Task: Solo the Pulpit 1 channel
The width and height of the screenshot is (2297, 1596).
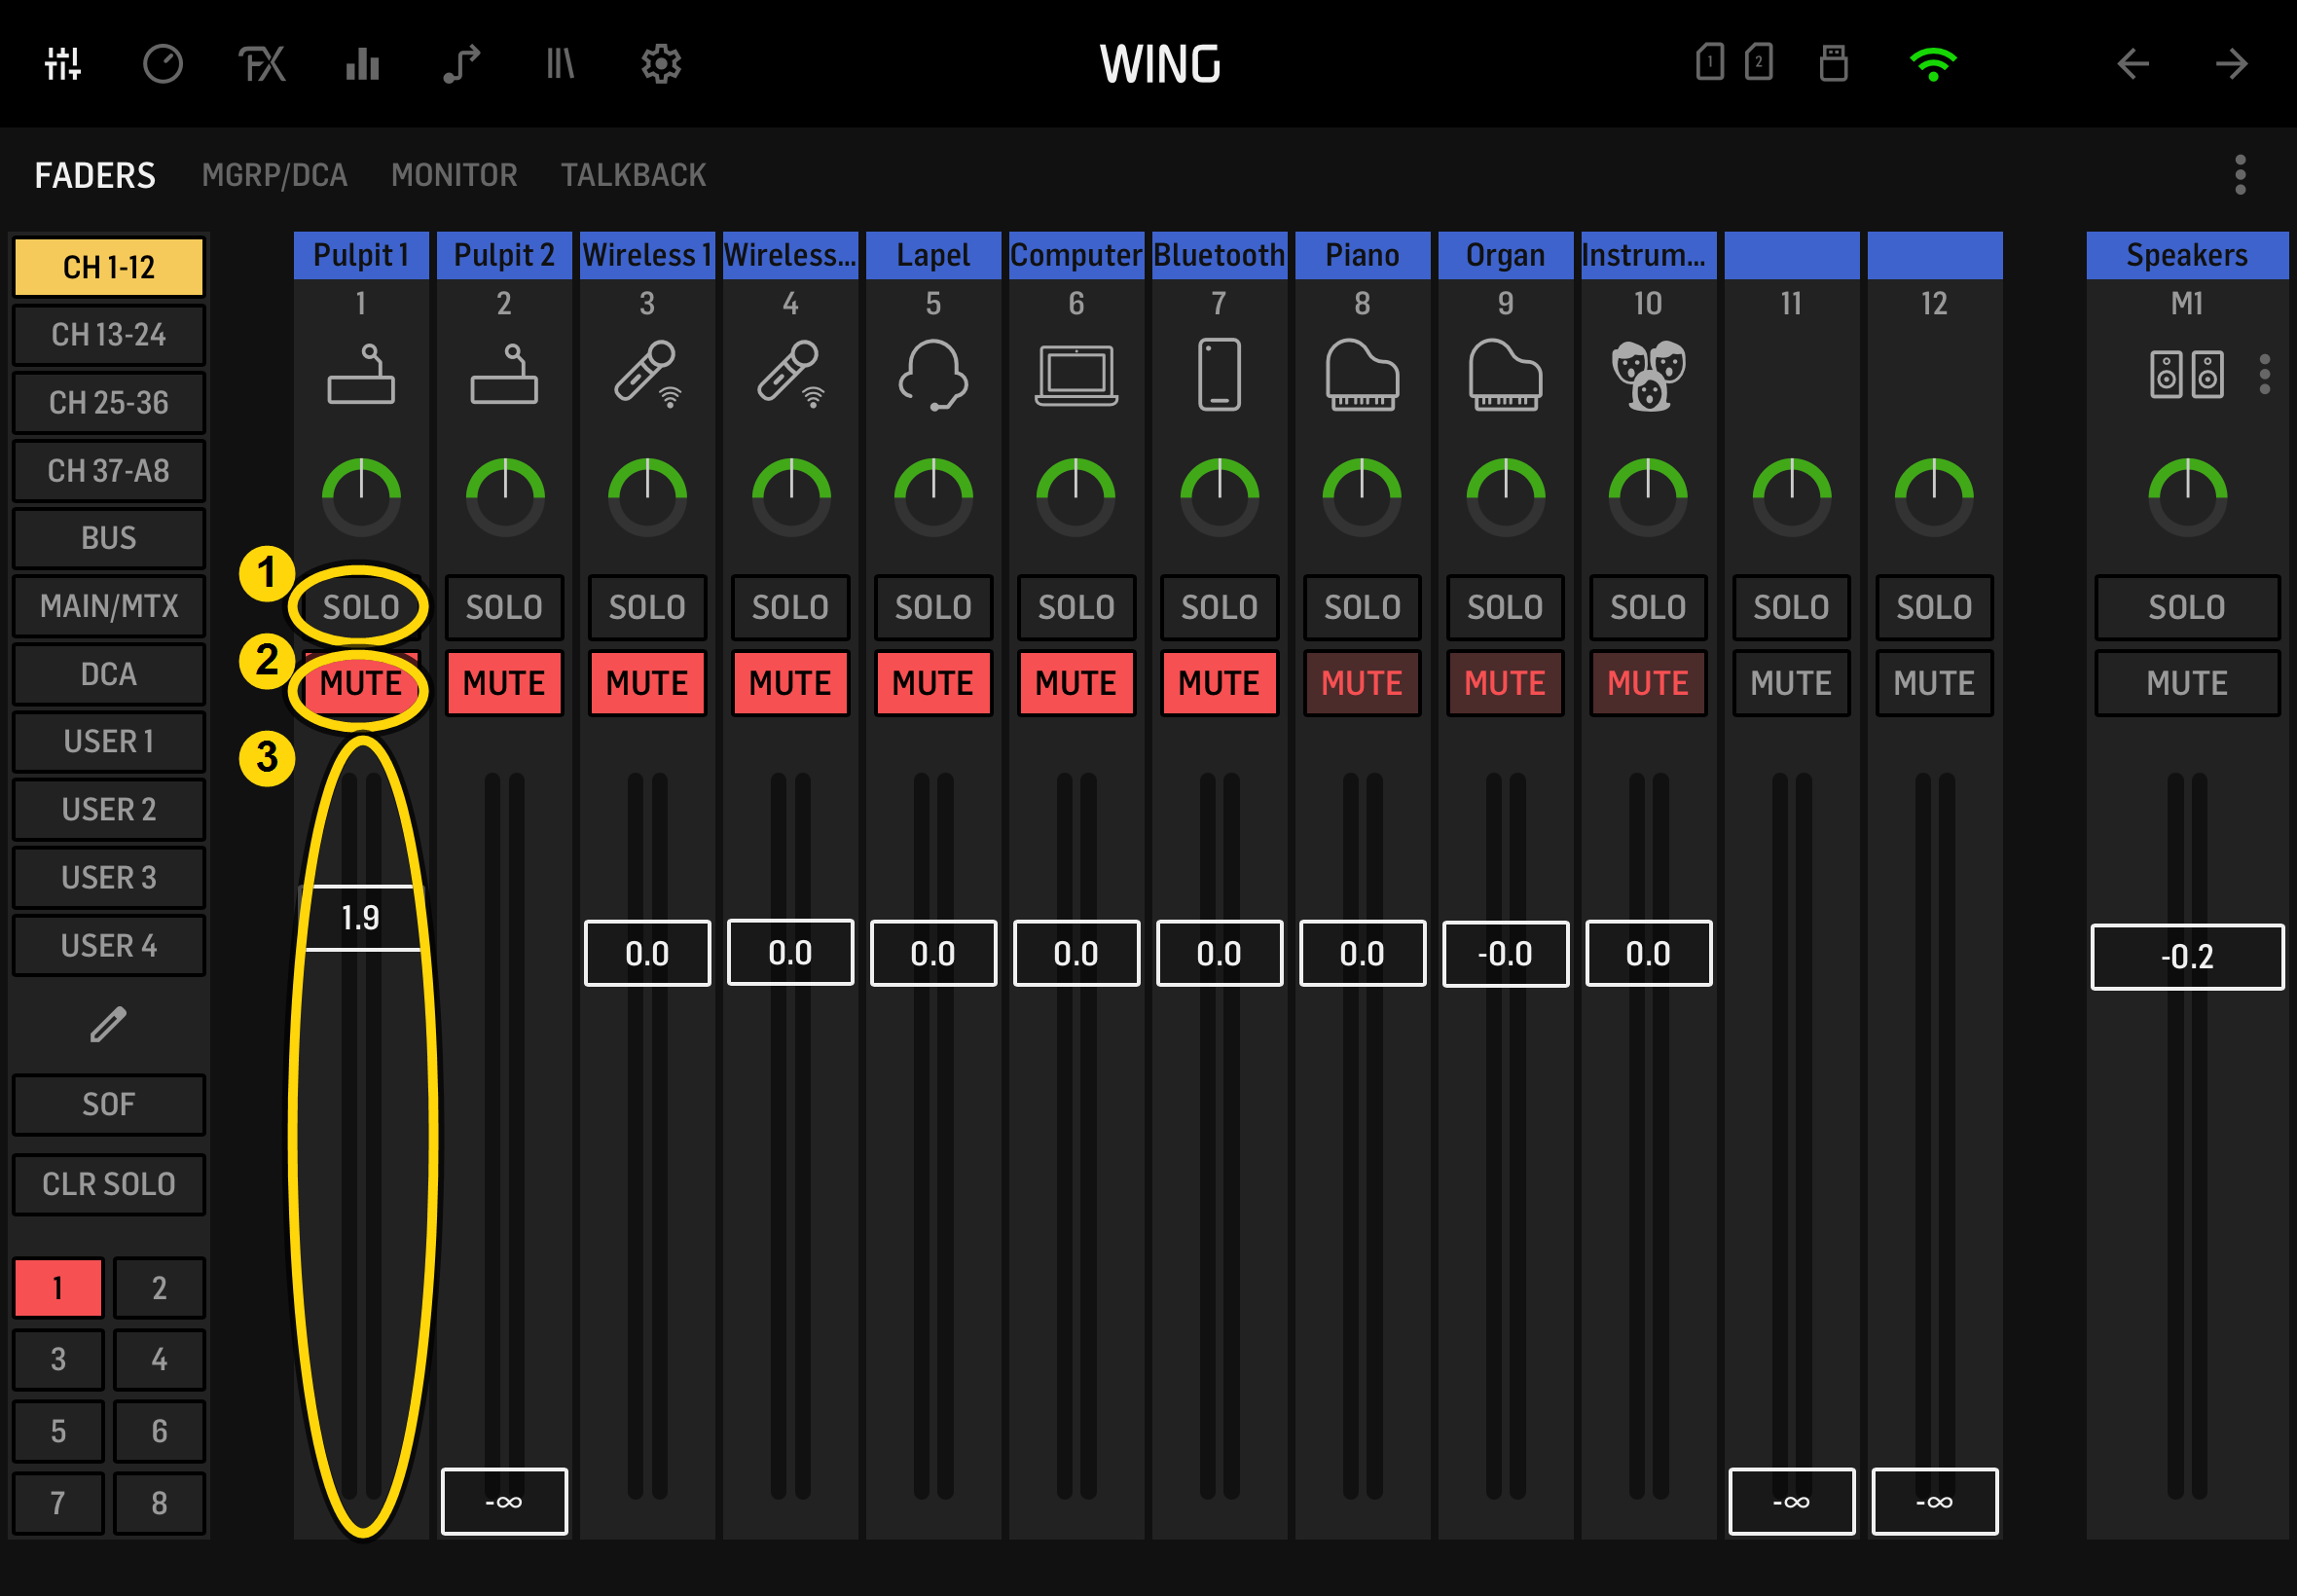Action: click(361, 607)
